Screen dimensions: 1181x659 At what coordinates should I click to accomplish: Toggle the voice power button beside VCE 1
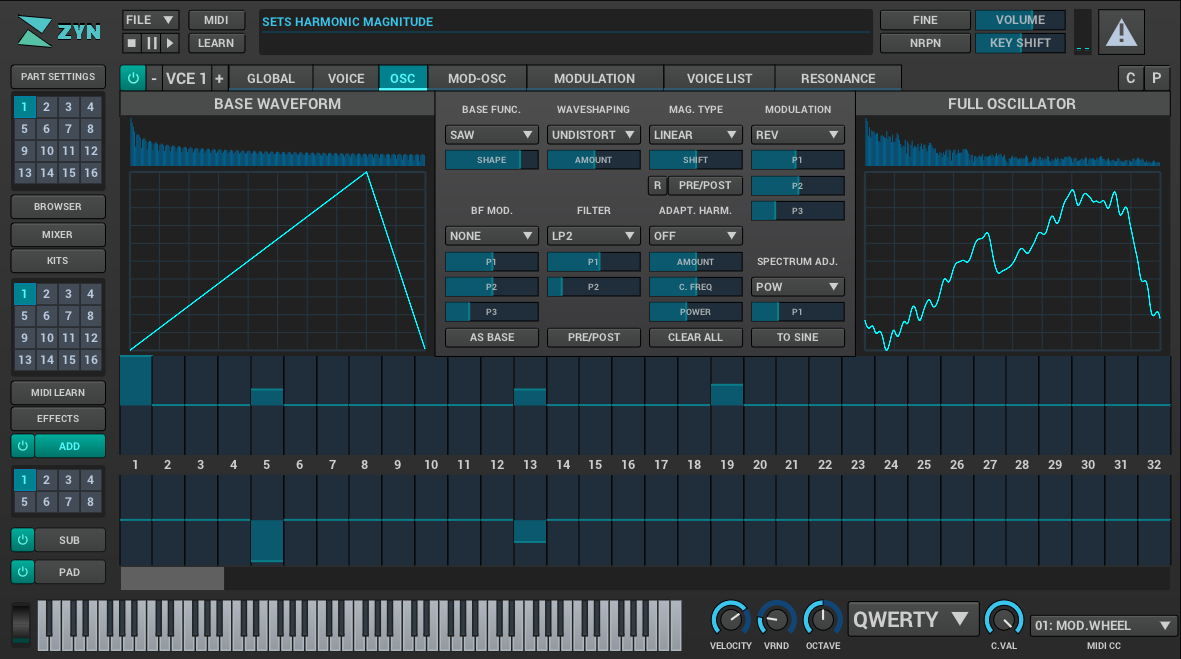click(132, 79)
